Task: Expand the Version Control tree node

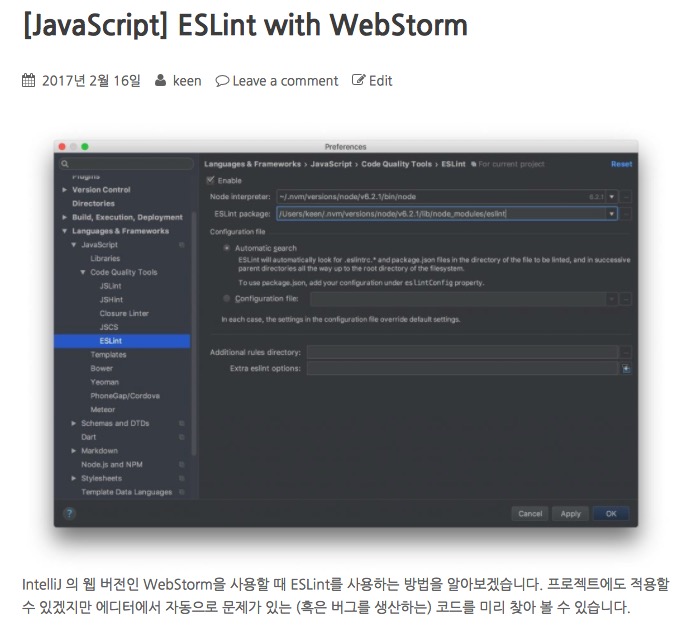Action: [x=65, y=190]
